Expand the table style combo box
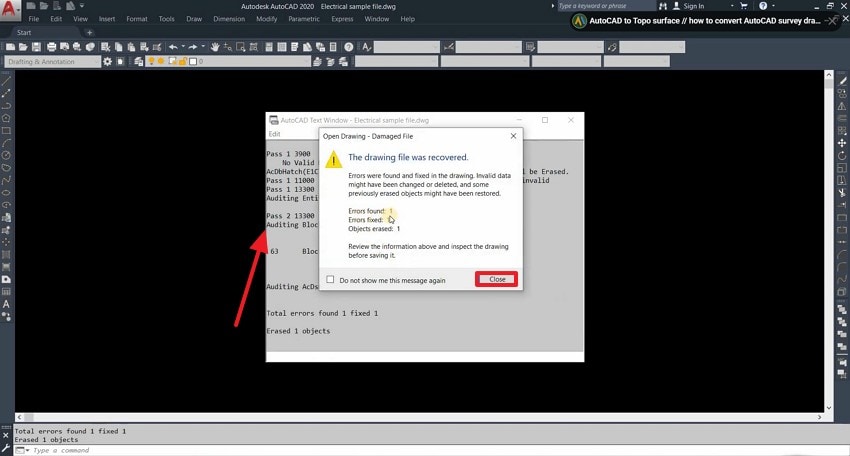Viewport: 850px width, 456px height. click(x=600, y=47)
